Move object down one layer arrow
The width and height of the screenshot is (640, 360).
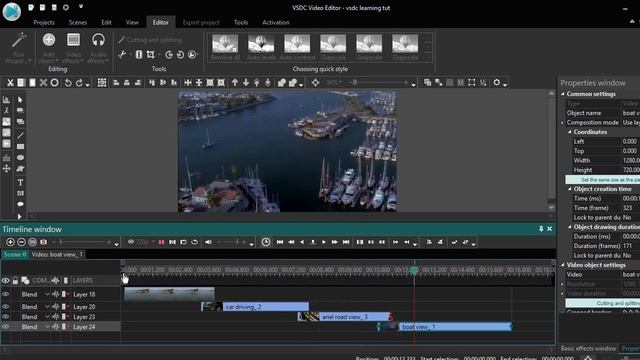pos(246,83)
